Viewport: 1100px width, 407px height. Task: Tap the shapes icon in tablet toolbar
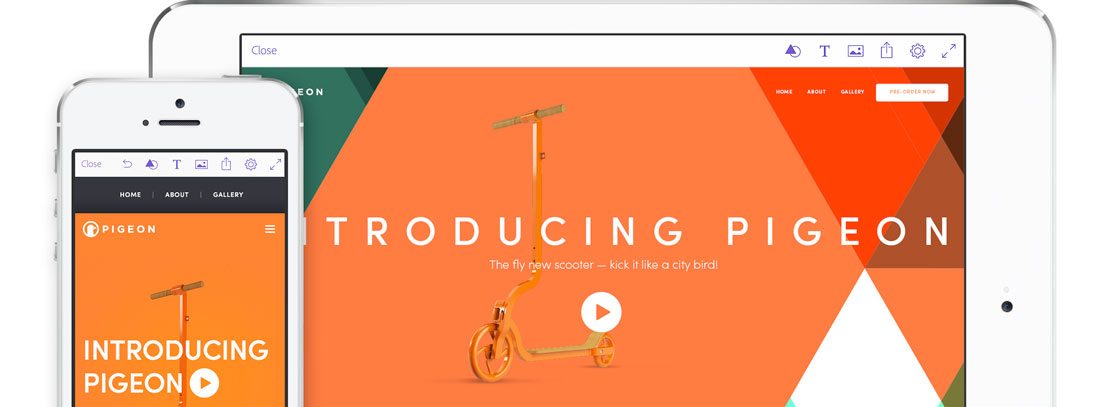tap(793, 51)
